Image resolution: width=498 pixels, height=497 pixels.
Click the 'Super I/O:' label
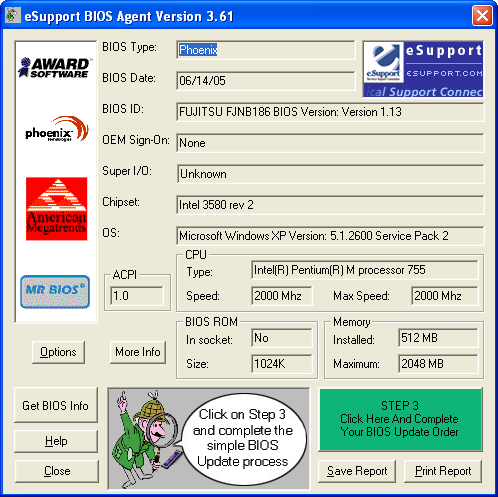pyautogui.click(x=127, y=171)
